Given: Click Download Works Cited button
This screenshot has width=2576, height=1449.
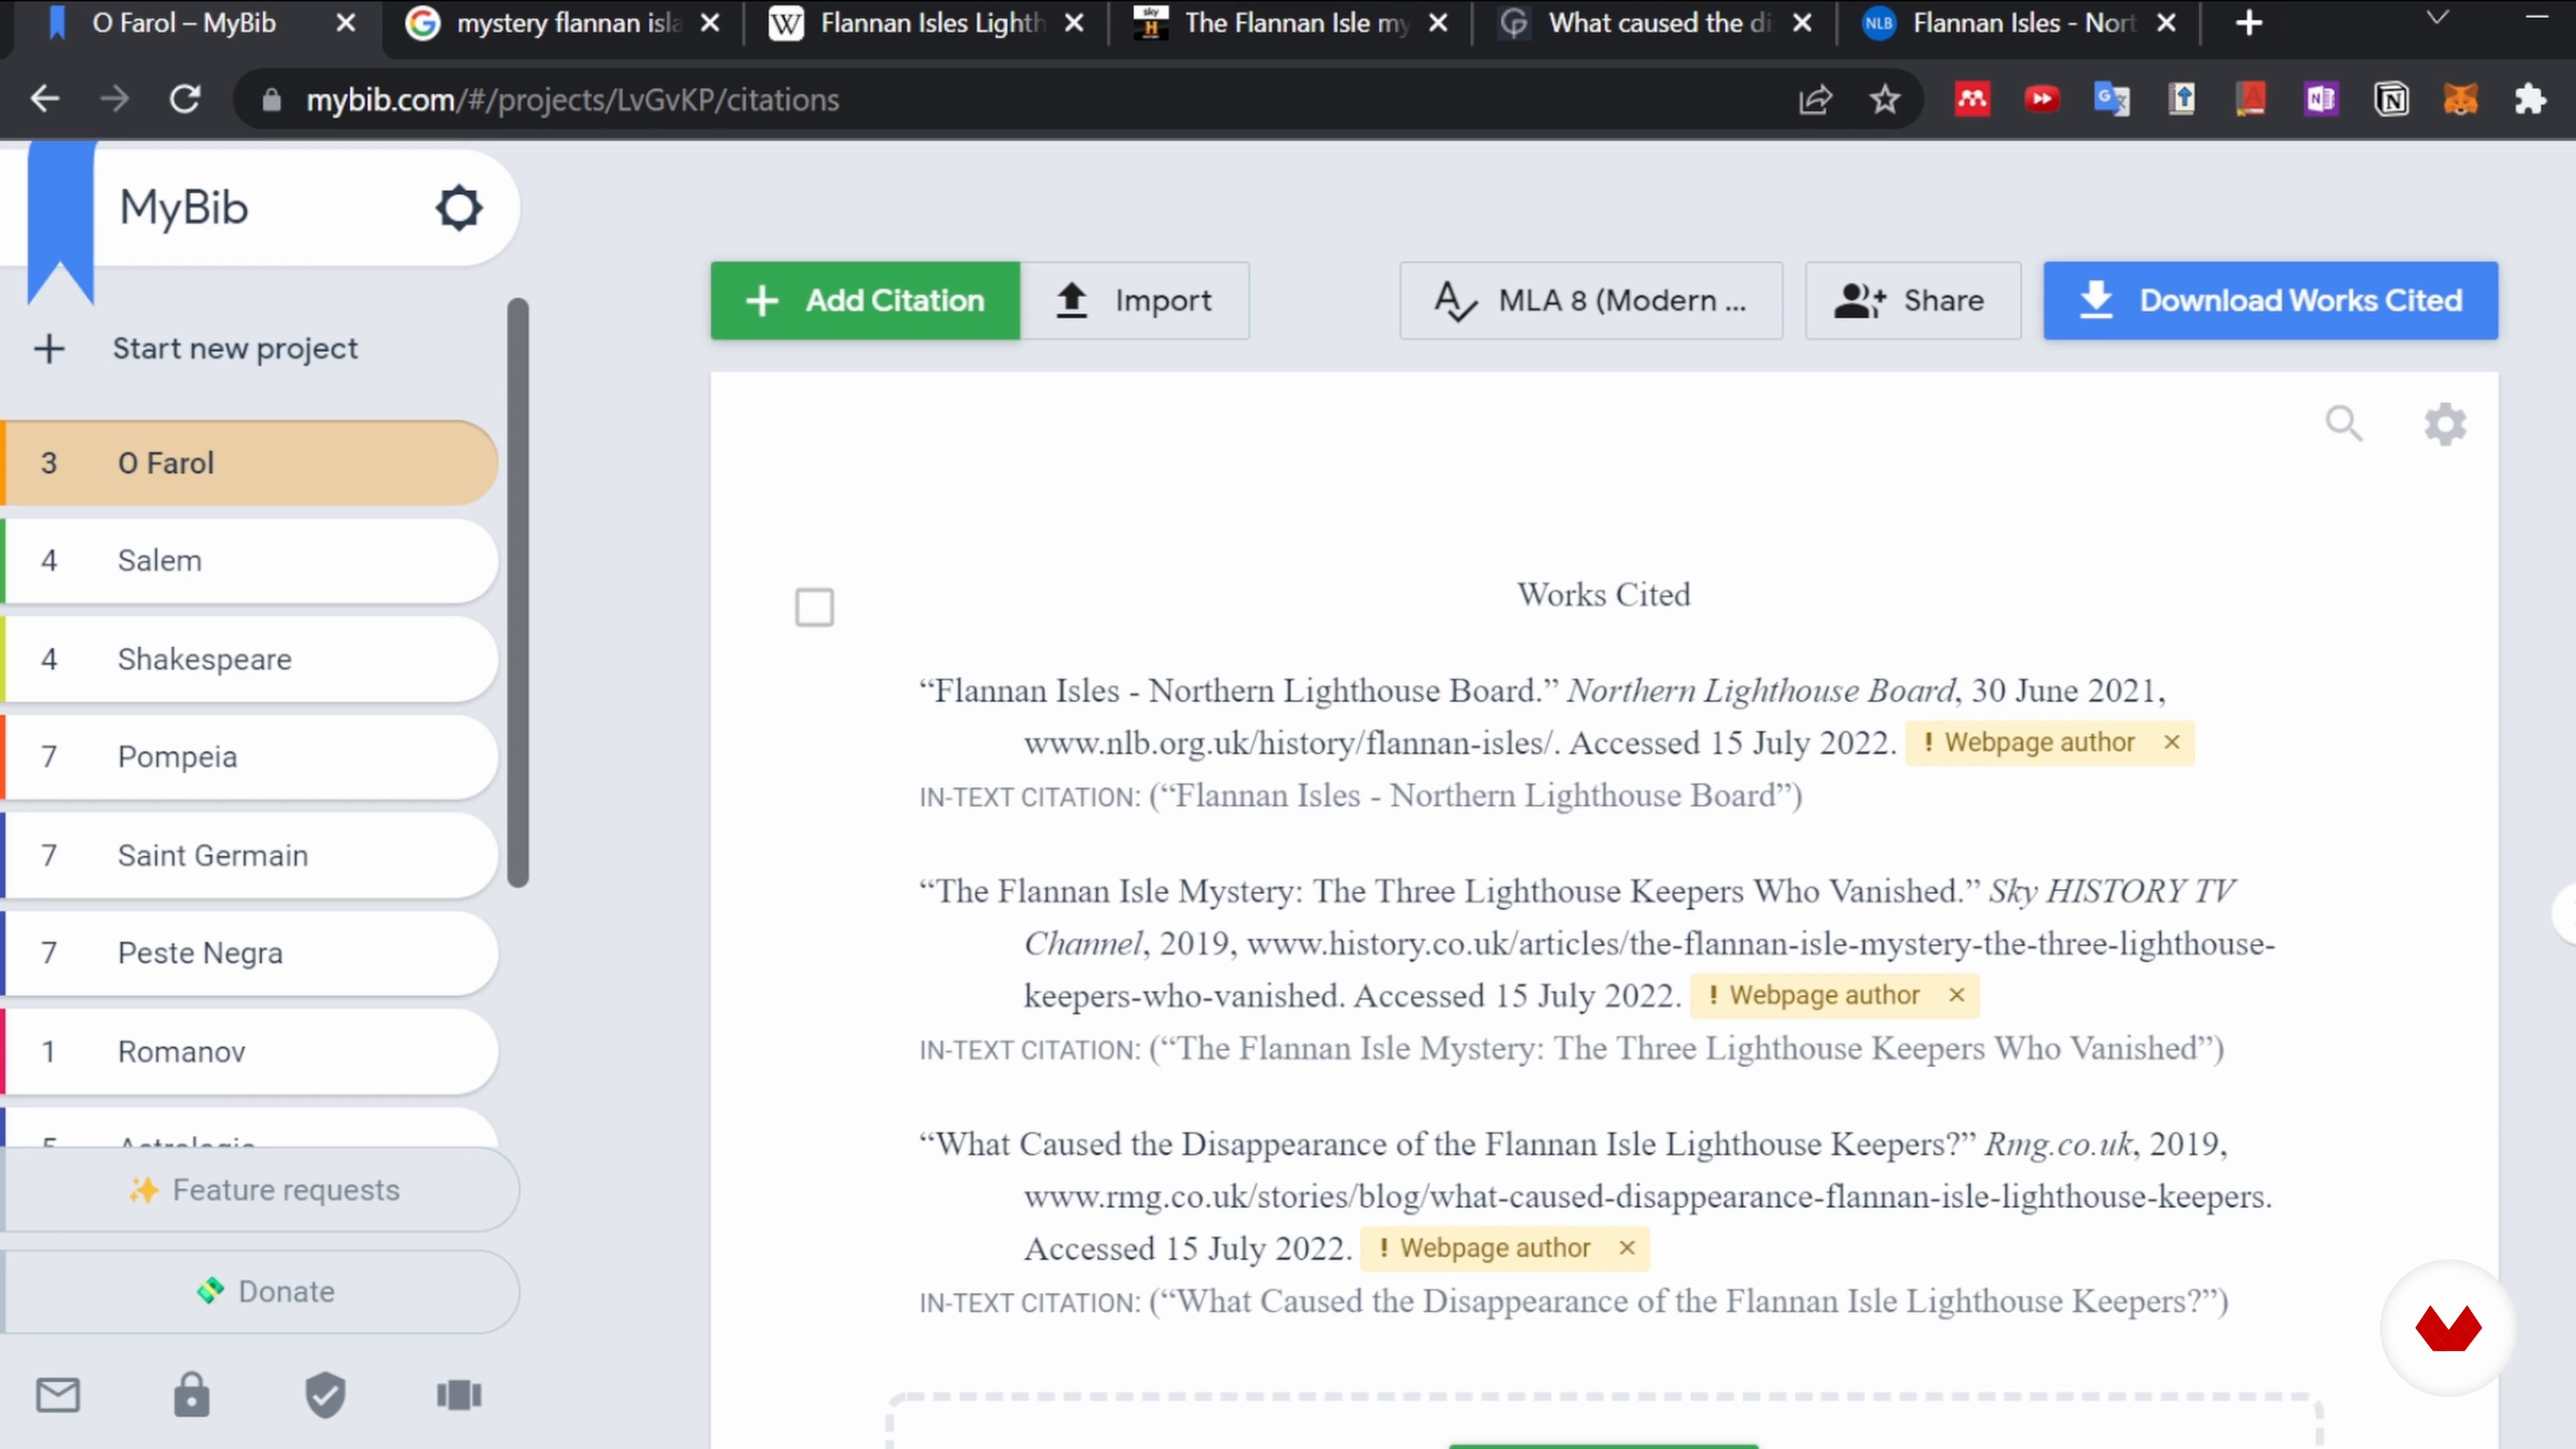Looking at the screenshot, I should (2270, 300).
